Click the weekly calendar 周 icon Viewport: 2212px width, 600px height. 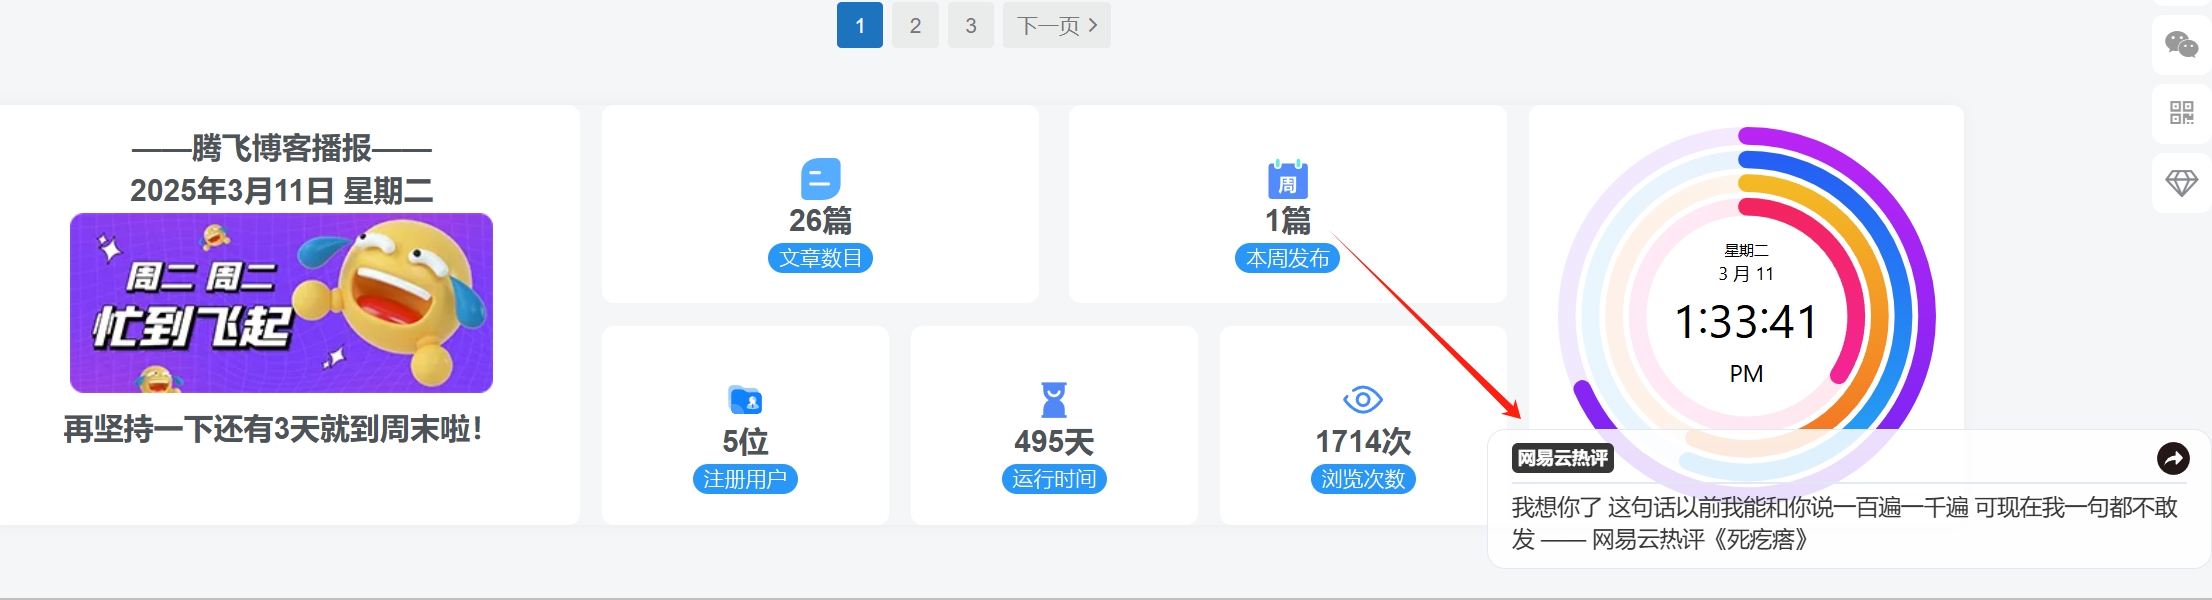pos(1287,179)
